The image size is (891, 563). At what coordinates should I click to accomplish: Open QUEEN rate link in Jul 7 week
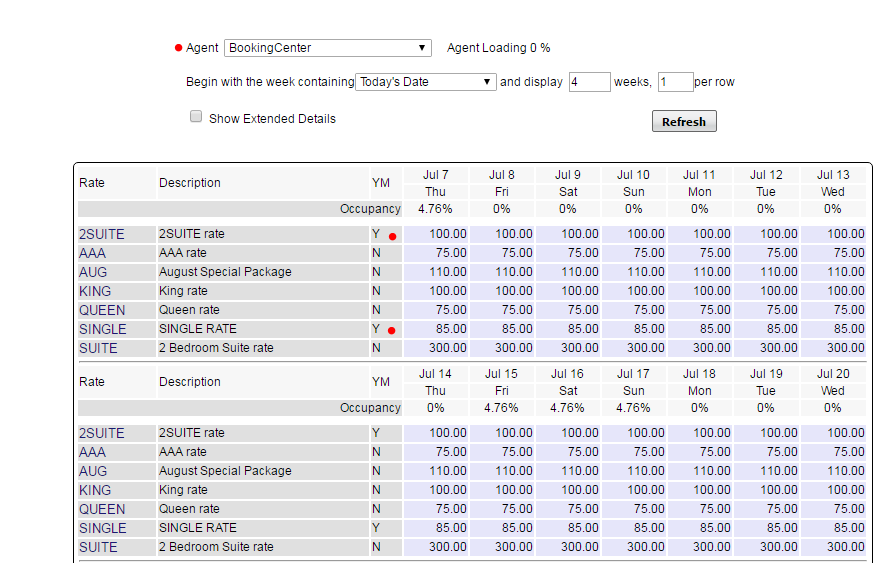pos(102,310)
